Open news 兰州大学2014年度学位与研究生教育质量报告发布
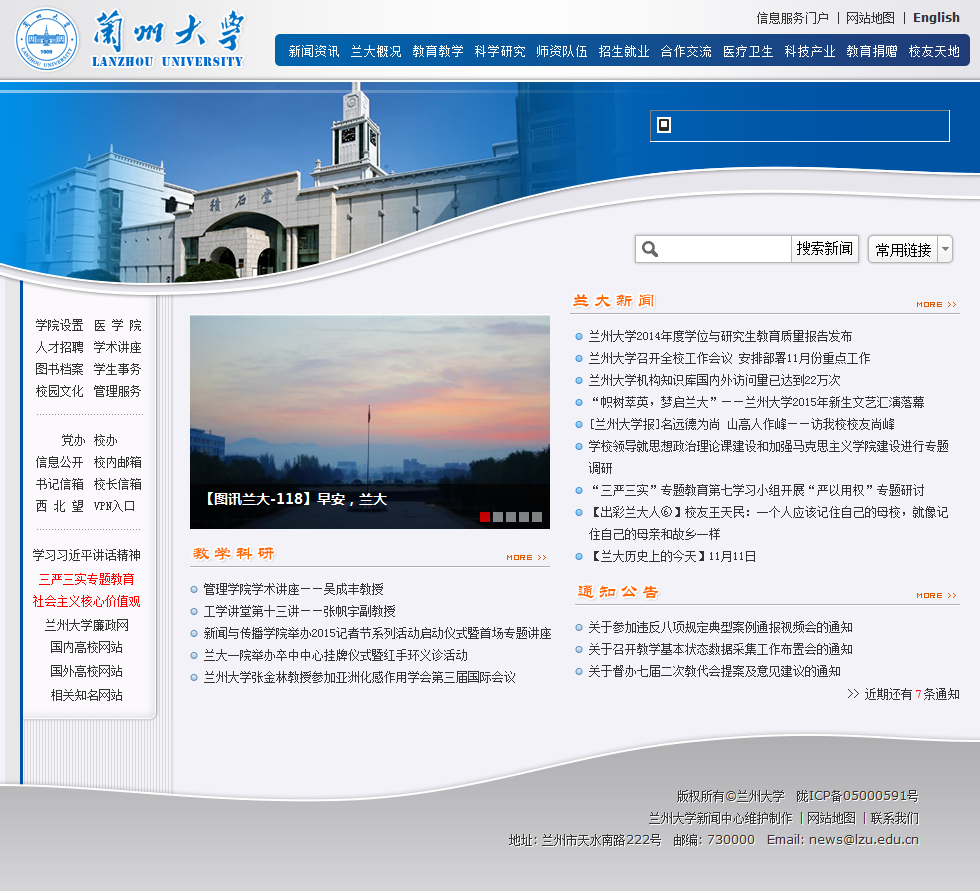Image resolution: width=980 pixels, height=891 pixels. click(720, 337)
